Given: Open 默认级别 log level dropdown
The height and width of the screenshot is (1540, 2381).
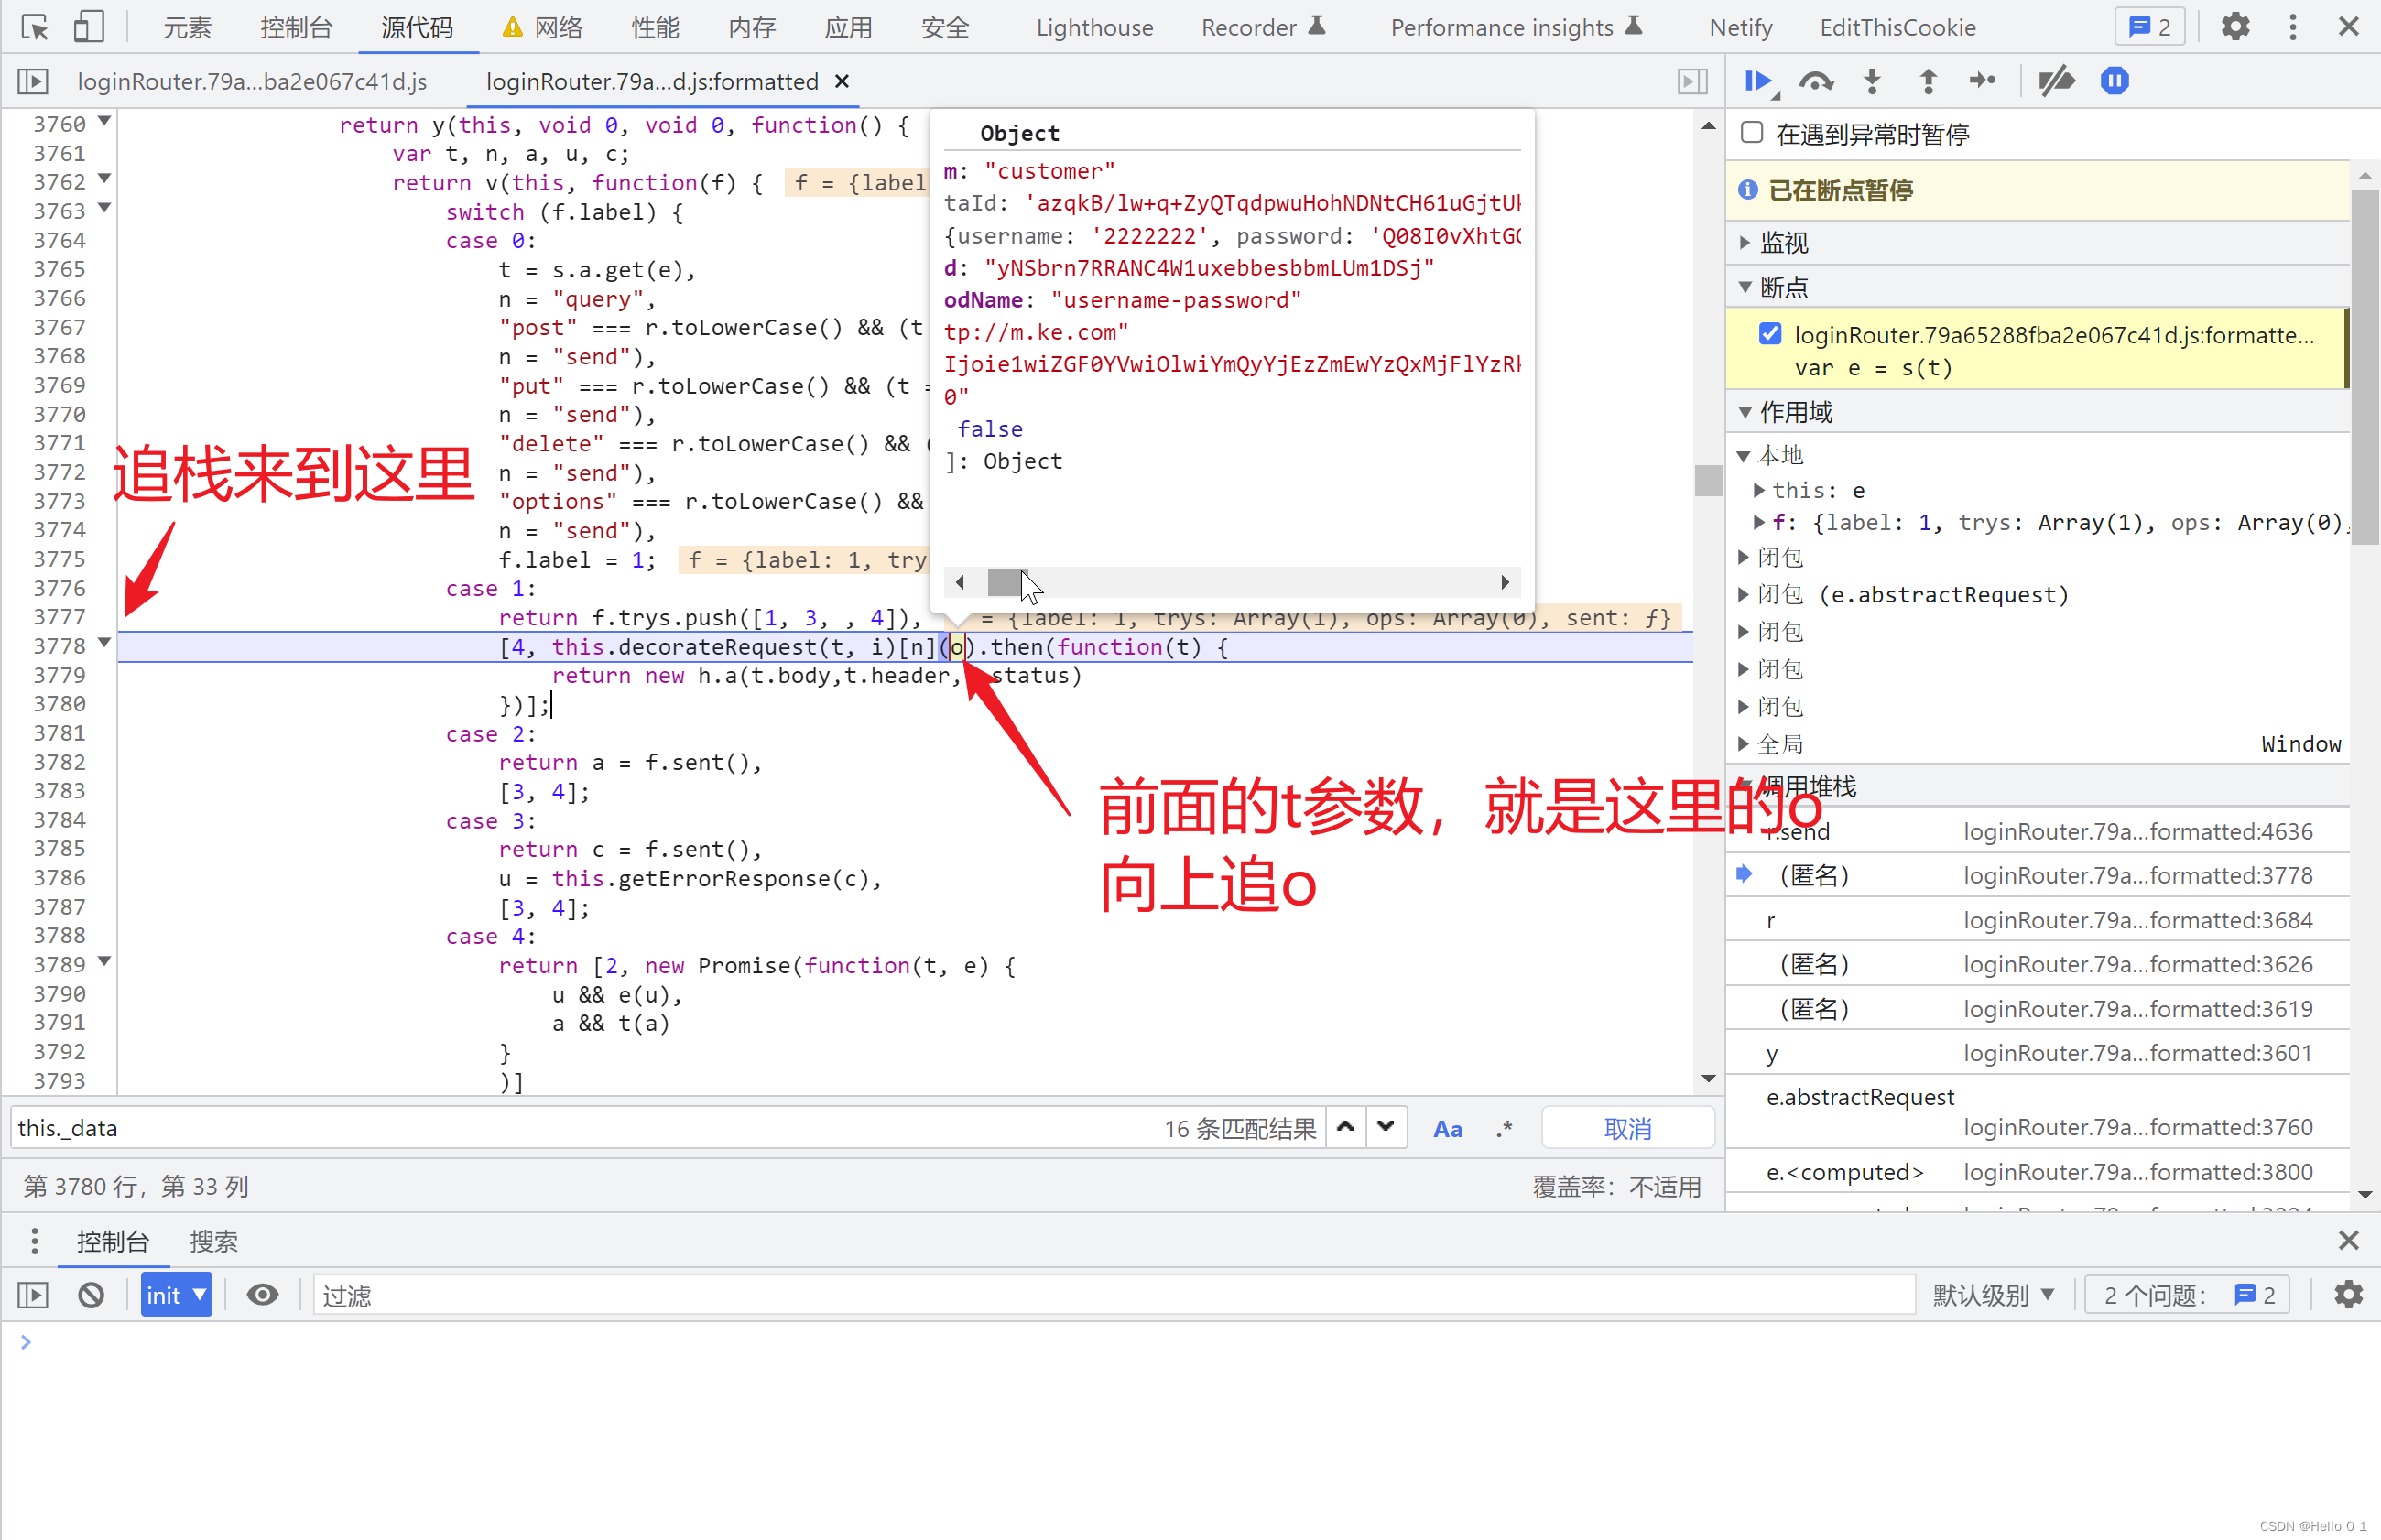Looking at the screenshot, I should [1993, 1295].
